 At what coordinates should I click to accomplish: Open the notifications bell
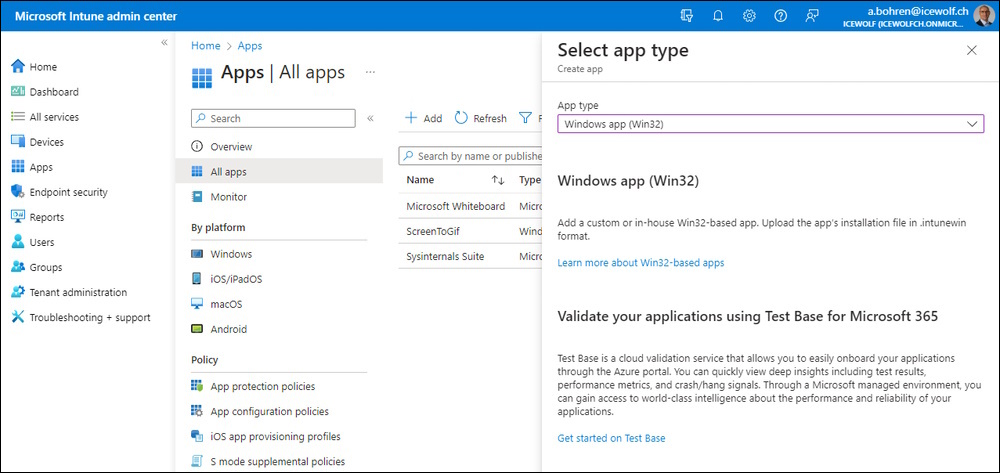[718, 16]
